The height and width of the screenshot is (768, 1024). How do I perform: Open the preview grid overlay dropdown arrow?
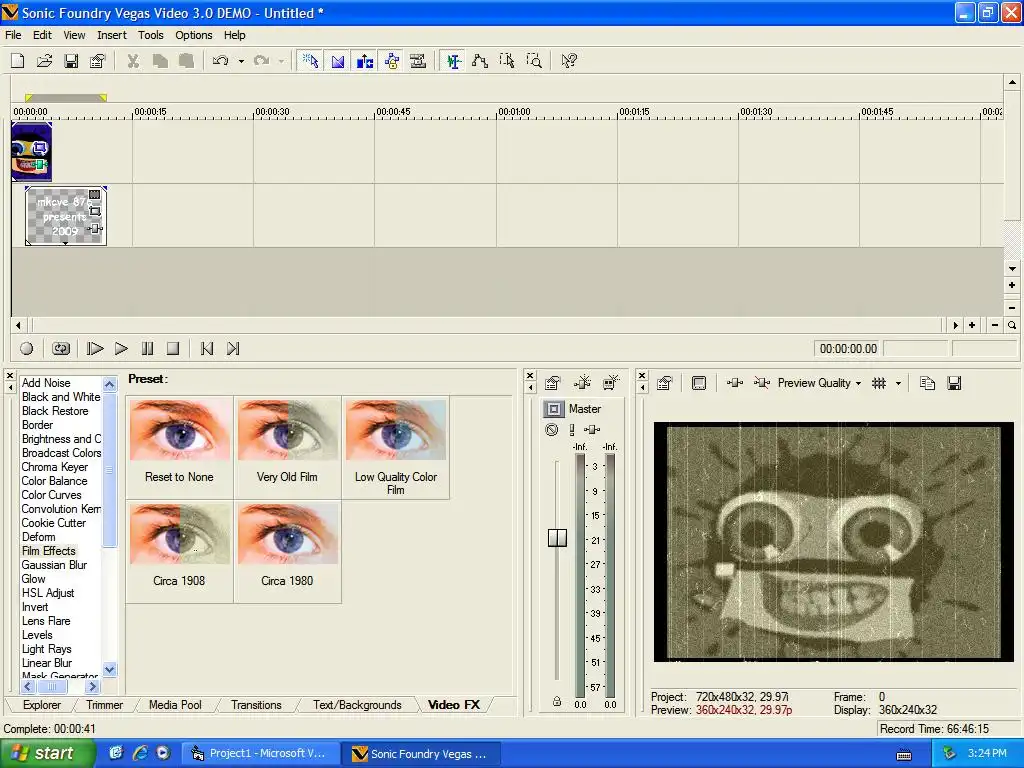[x=898, y=383]
